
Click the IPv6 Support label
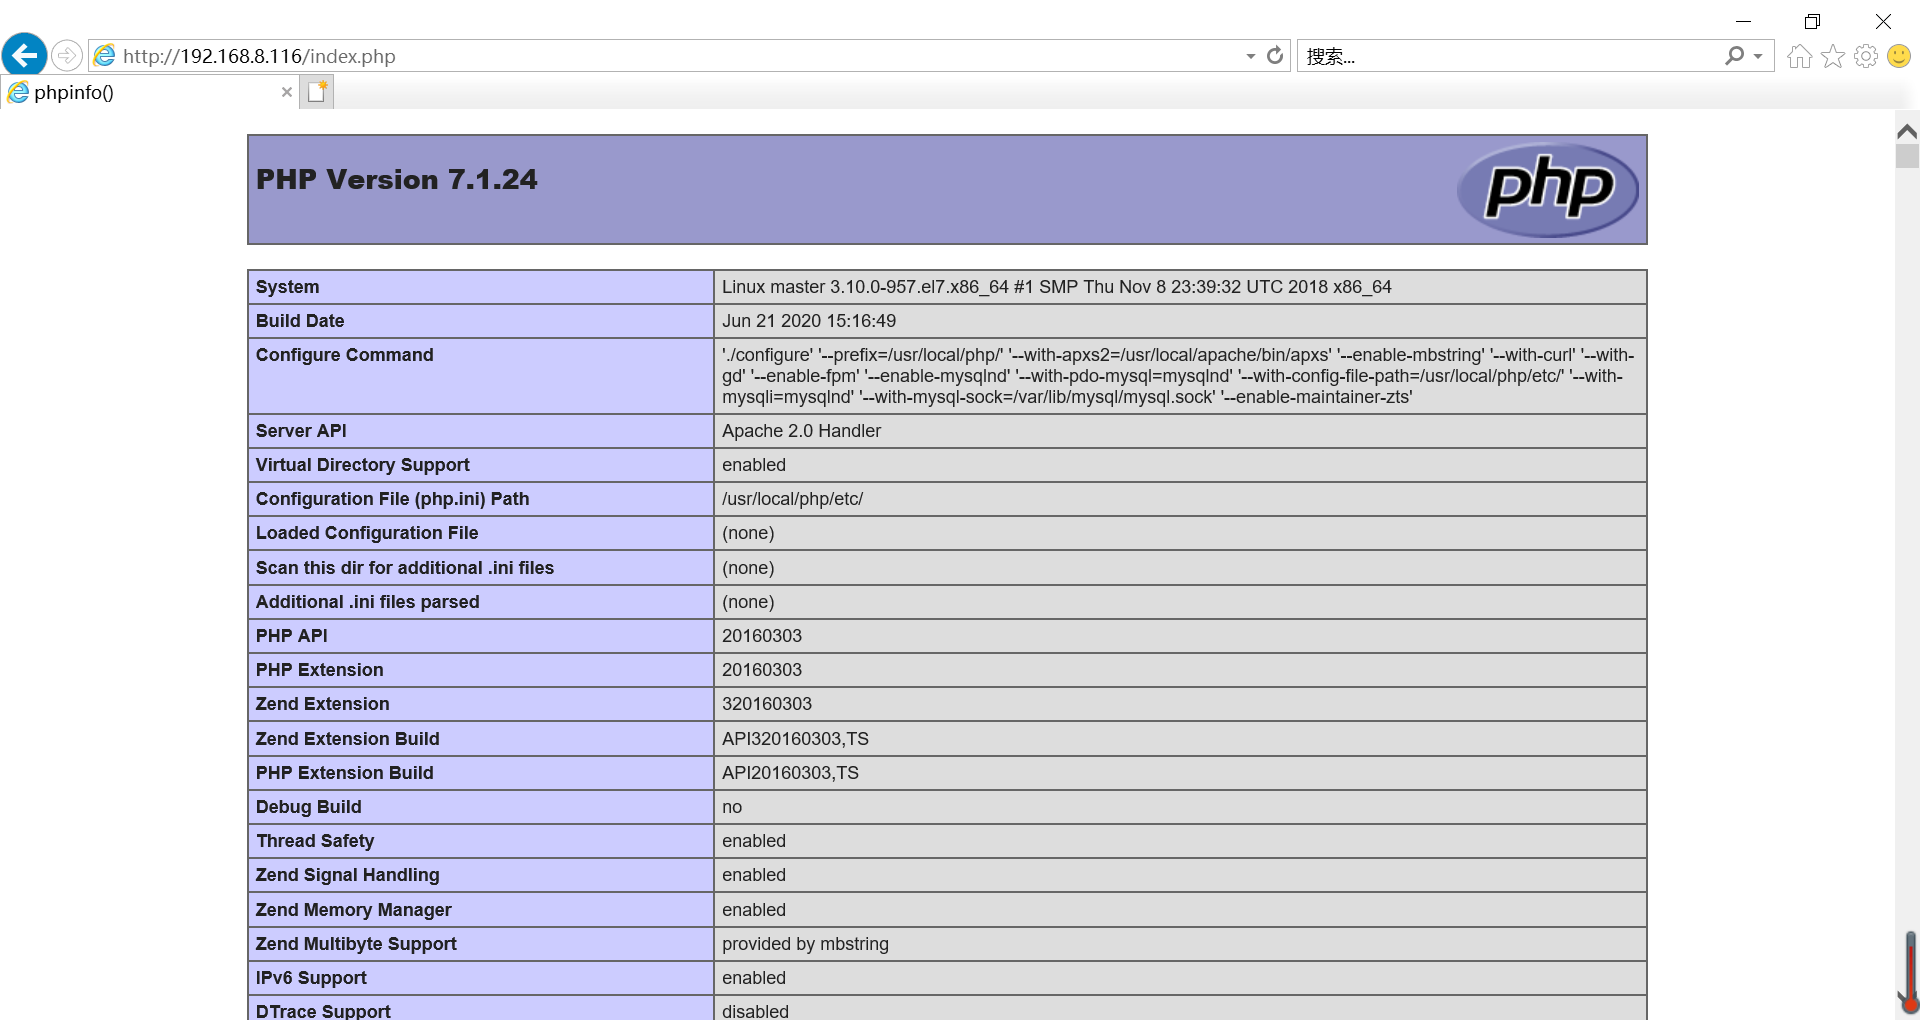coord(311,978)
